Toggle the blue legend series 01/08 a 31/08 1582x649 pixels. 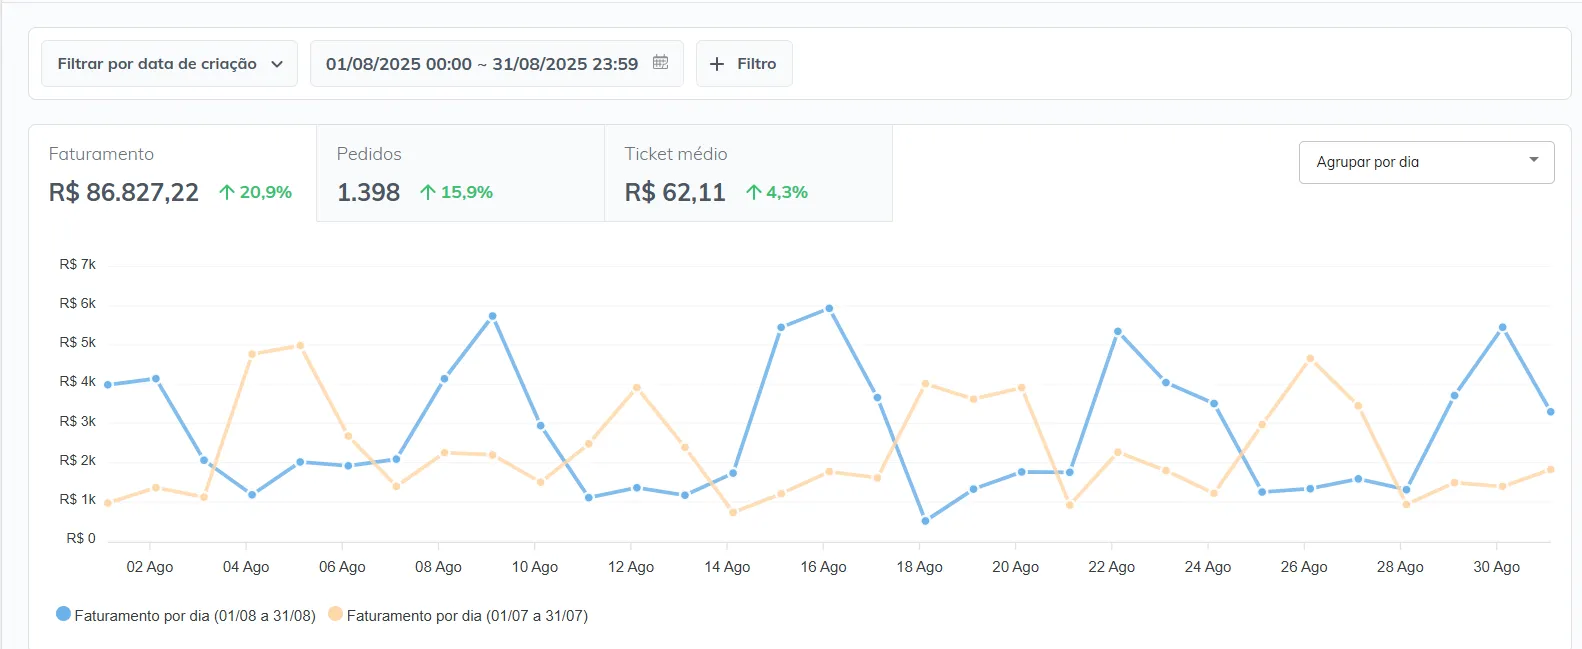[x=64, y=614]
